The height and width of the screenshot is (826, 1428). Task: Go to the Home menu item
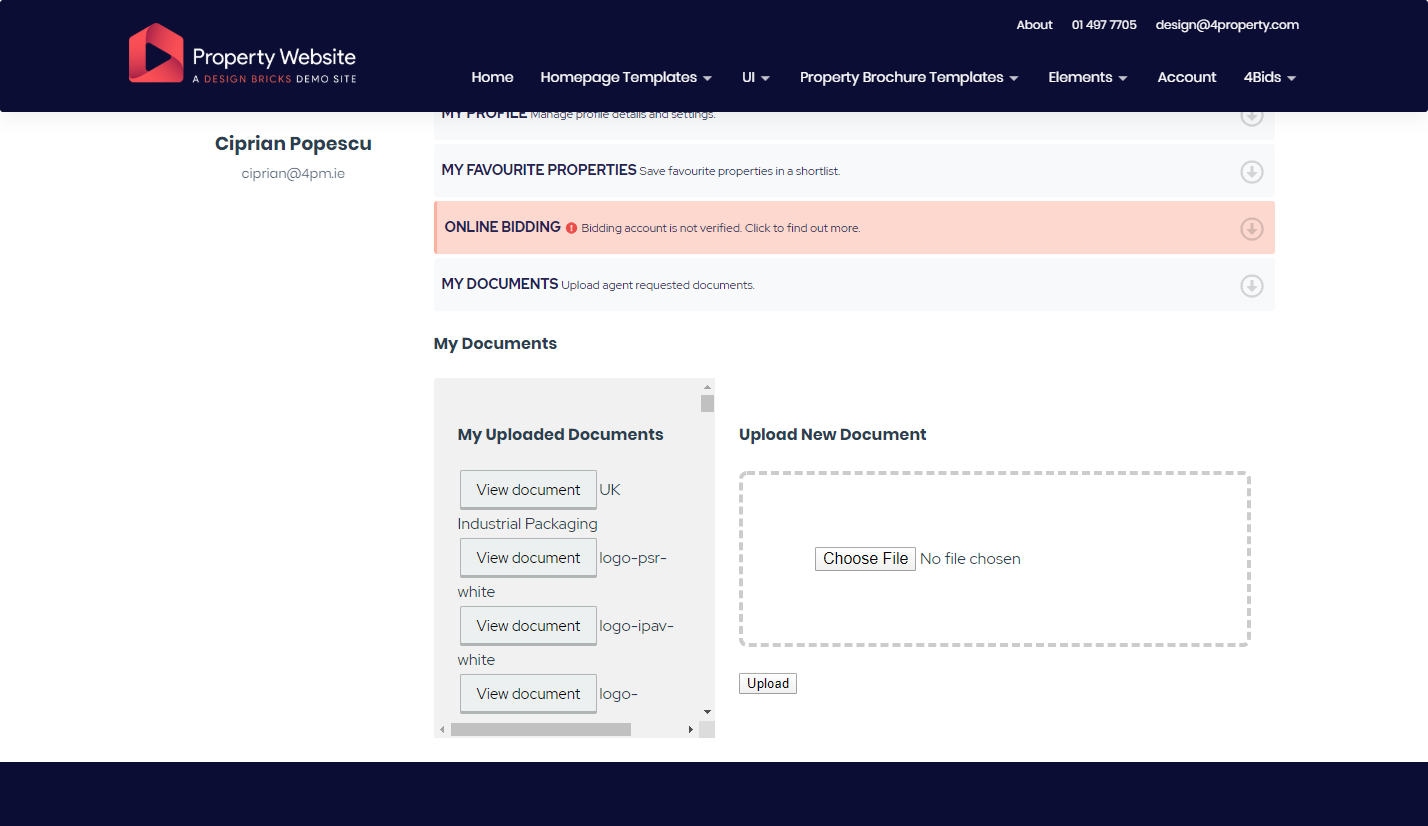point(492,77)
